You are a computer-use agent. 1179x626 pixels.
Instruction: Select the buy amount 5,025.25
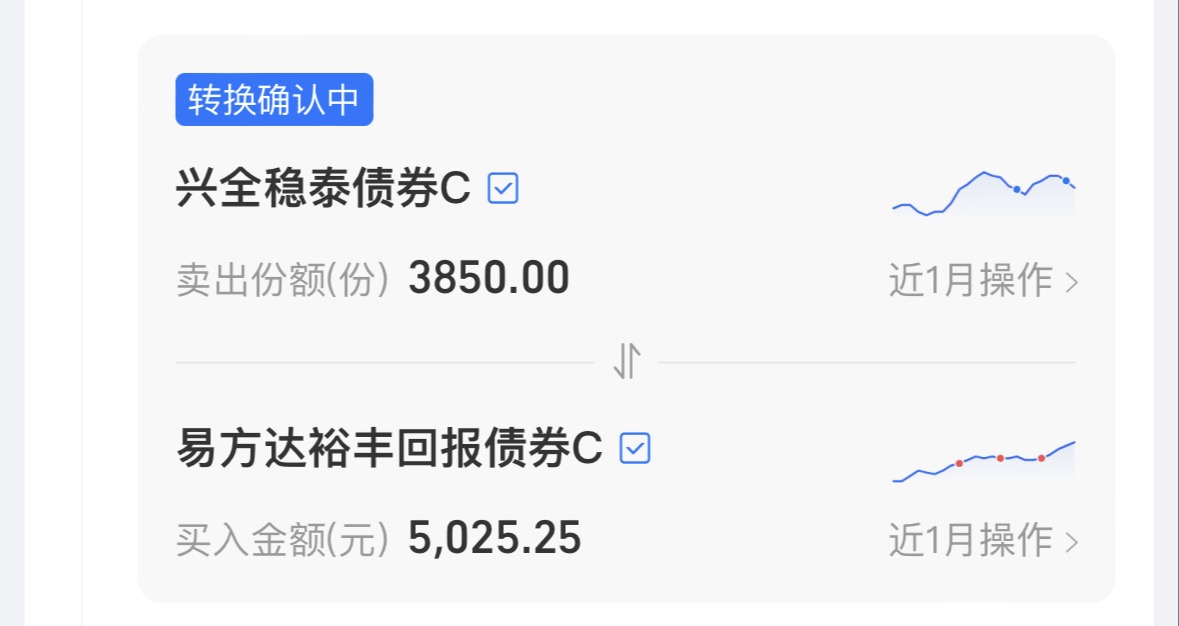[x=494, y=539]
